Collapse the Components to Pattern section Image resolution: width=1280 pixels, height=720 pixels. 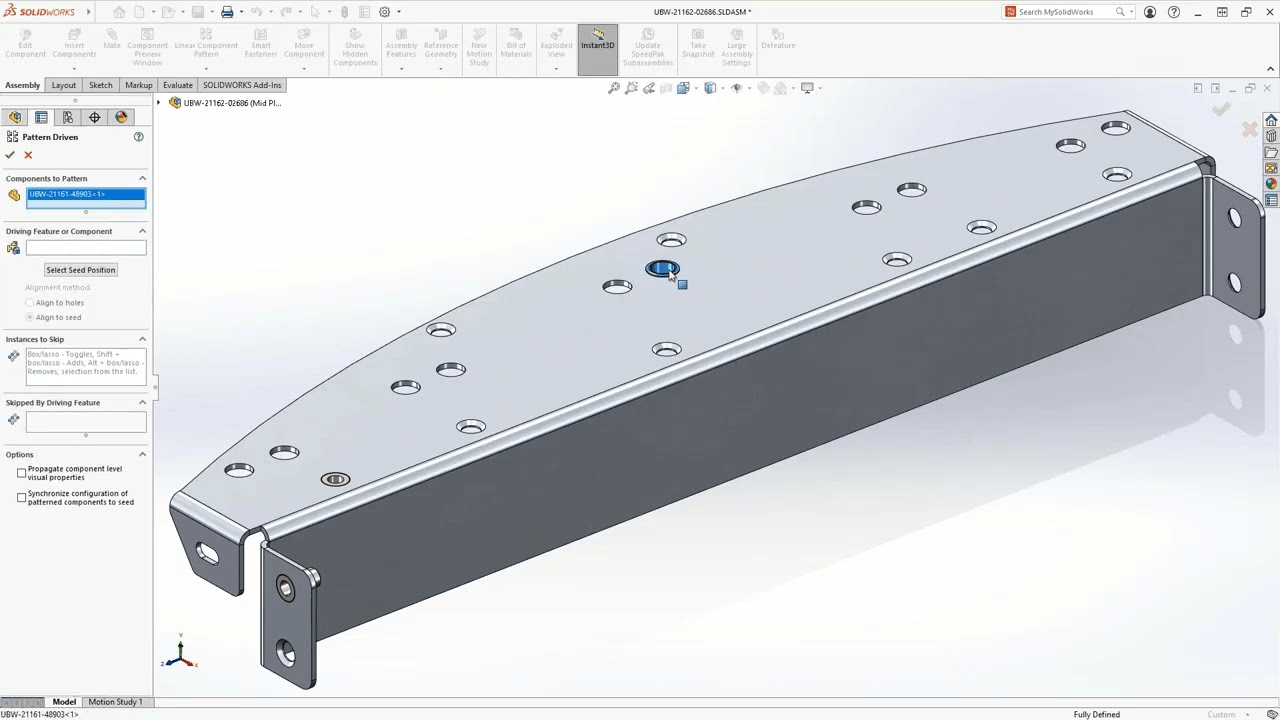(x=142, y=178)
